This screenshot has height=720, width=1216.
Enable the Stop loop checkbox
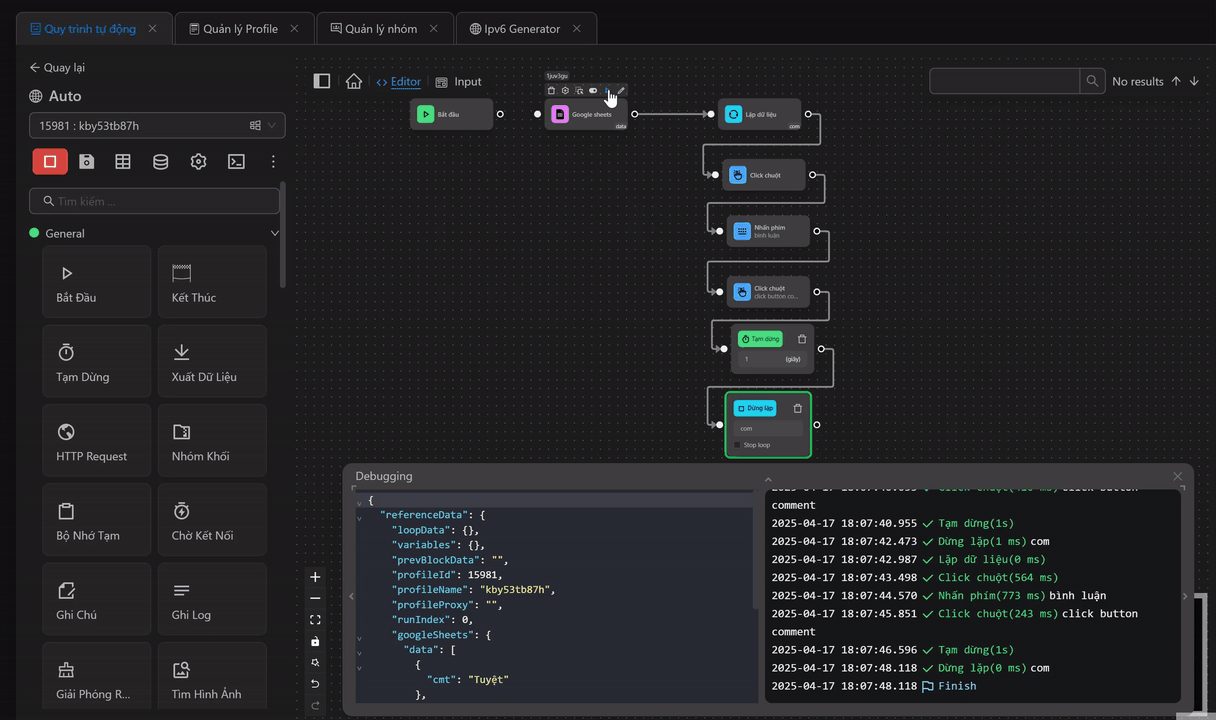coord(738,445)
